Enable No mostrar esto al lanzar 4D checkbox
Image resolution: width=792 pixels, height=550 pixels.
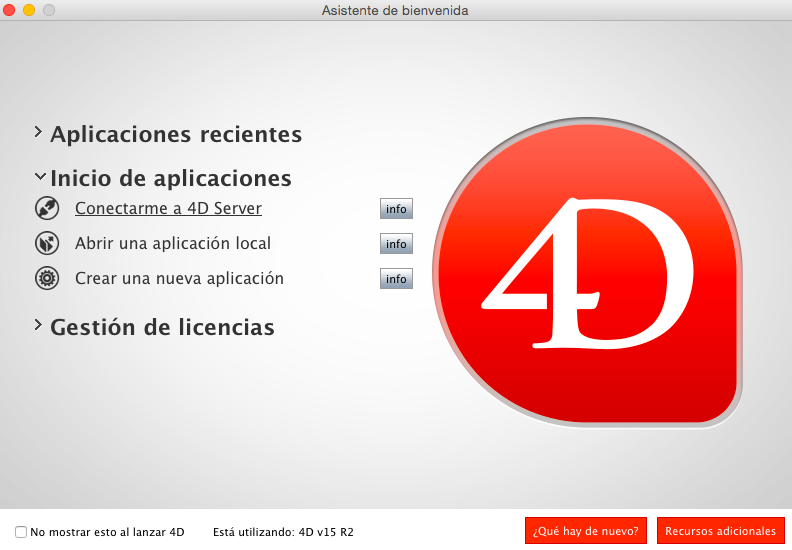pos(21,532)
